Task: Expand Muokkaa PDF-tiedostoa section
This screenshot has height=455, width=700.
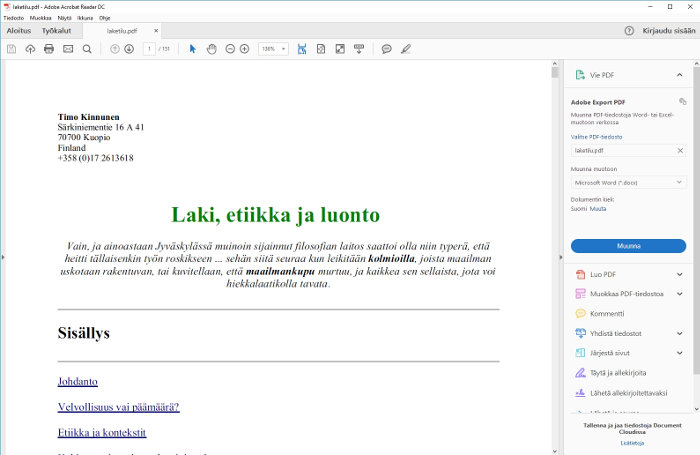Action: (x=679, y=294)
